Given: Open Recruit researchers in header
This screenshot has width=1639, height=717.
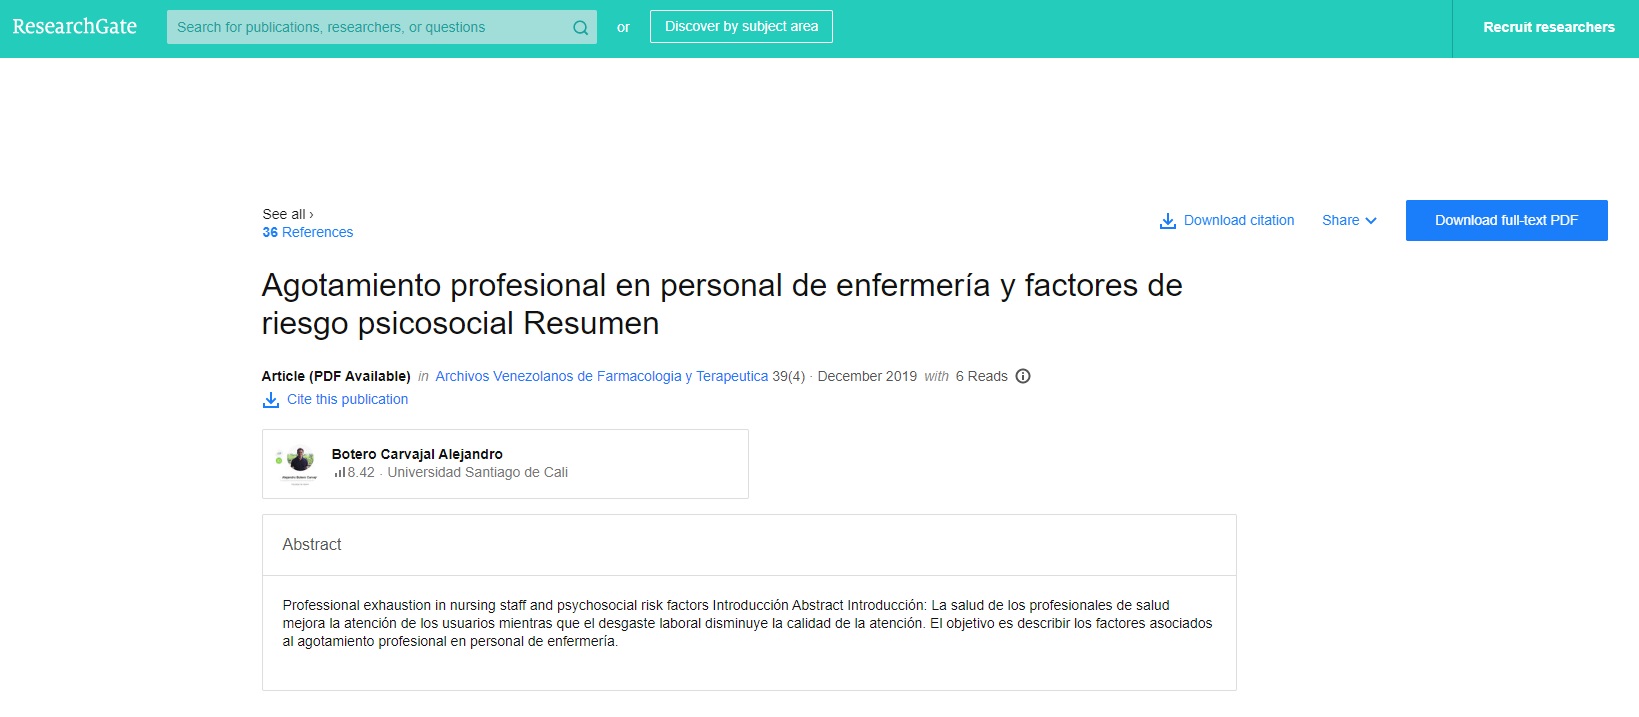Looking at the screenshot, I should pyautogui.click(x=1548, y=28).
